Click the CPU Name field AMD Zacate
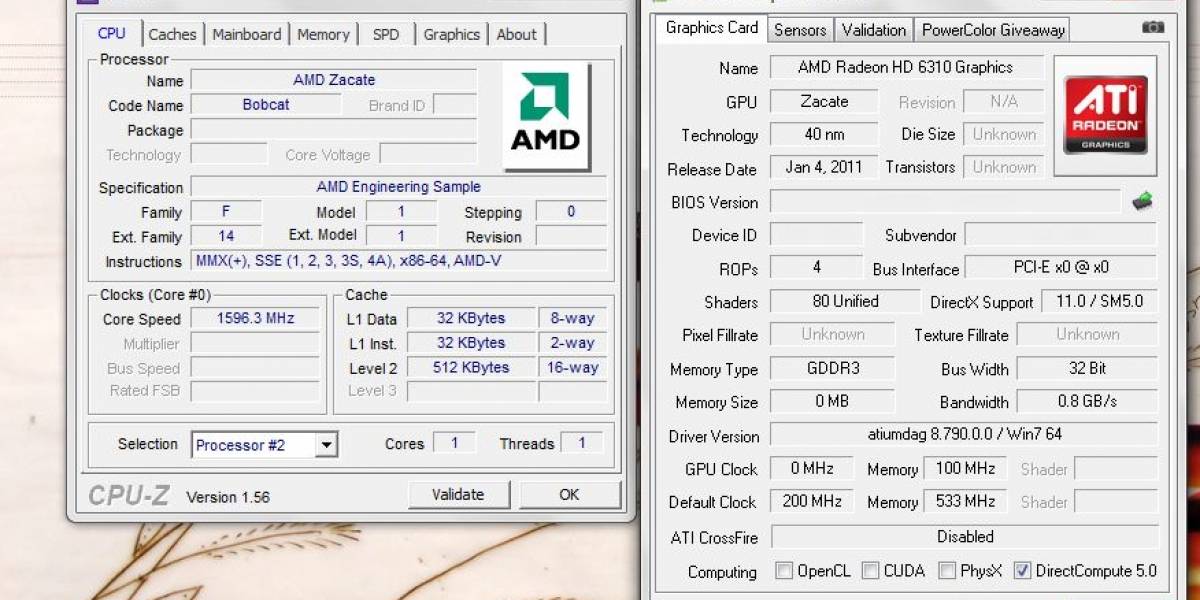 [x=334, y=80]
